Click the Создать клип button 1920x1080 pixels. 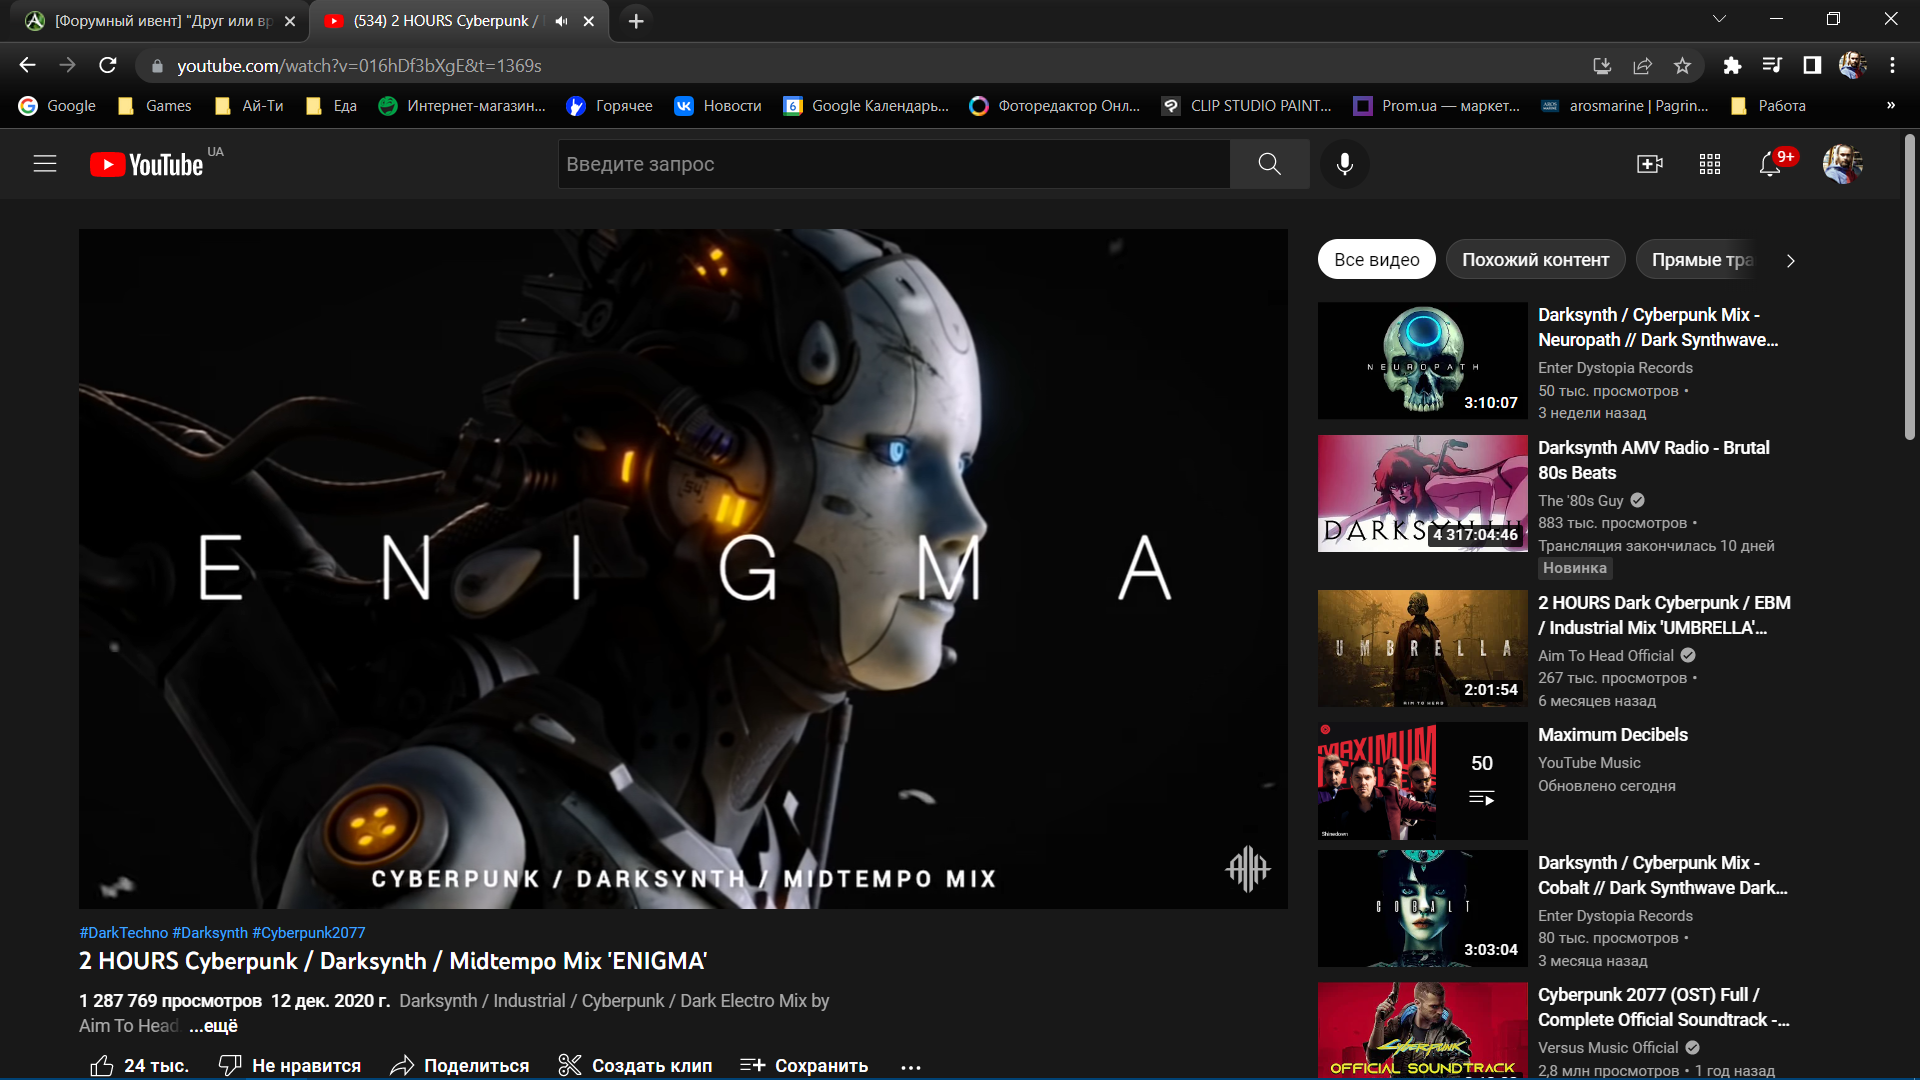pyautogui.click(x=635, y=1065)
